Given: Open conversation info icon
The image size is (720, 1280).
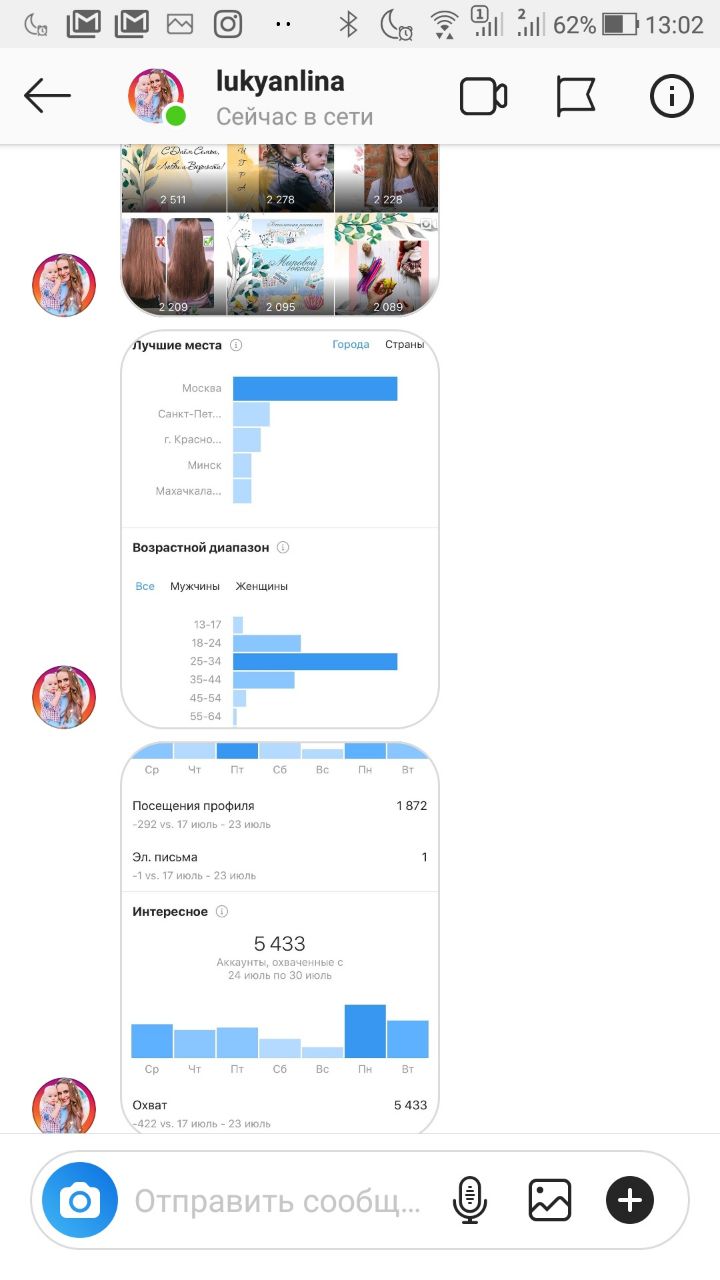Looking at the screenshot, I should pos(672,97).
